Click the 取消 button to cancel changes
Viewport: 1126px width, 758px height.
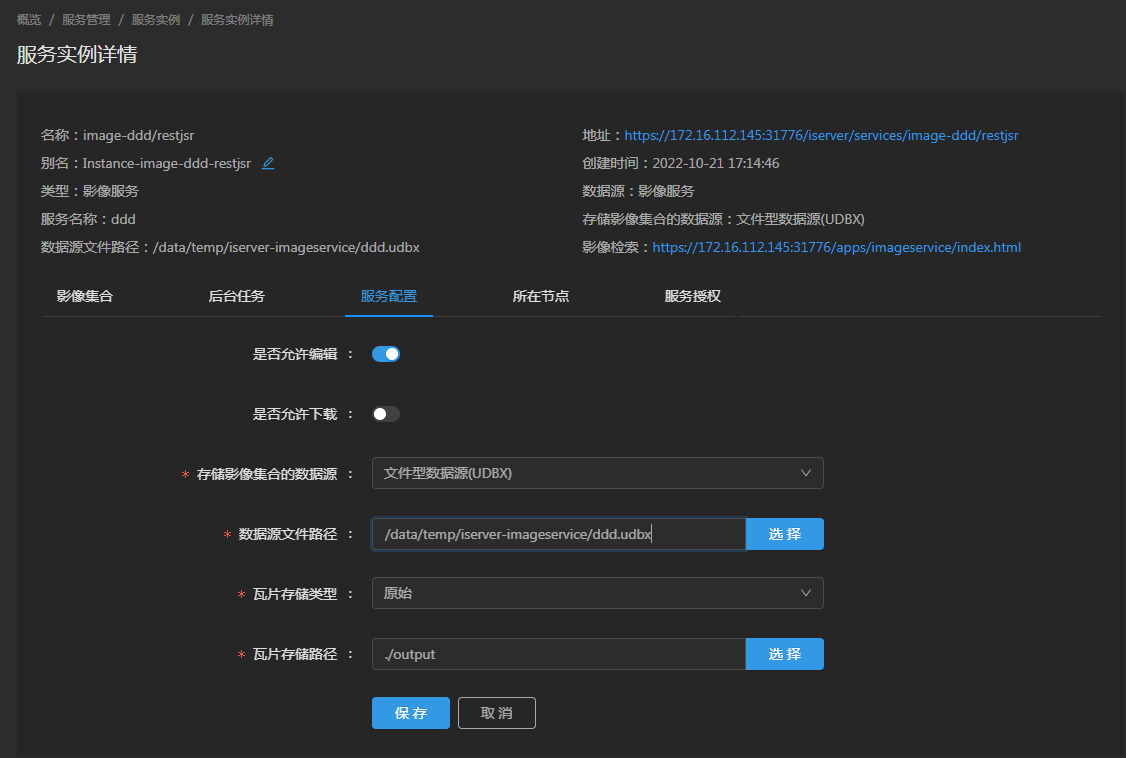[x=496, y=712]
